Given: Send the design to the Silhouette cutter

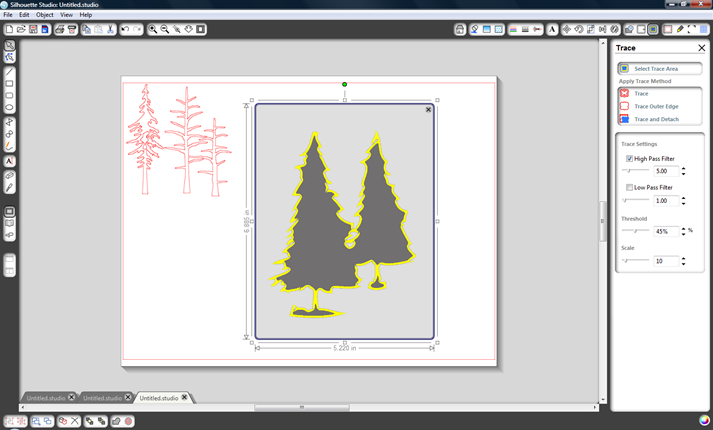Looking at the screenshot, I should 72,30.
